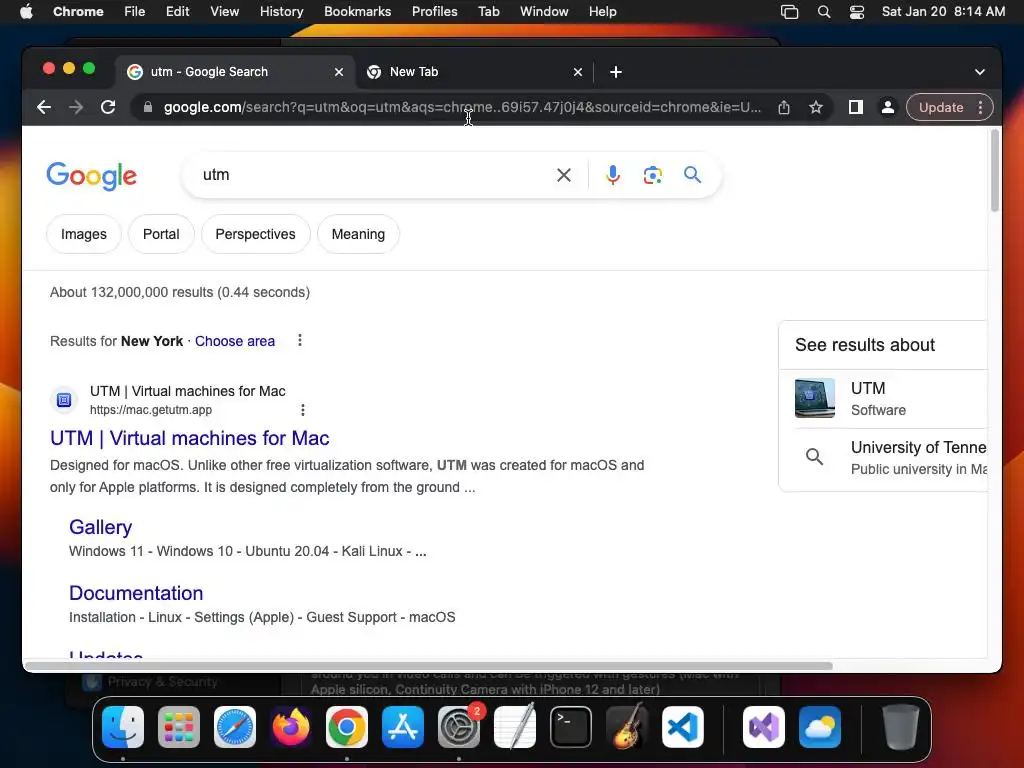
Task: Open Launchpad from the Dock
Action: pos(179,727)
